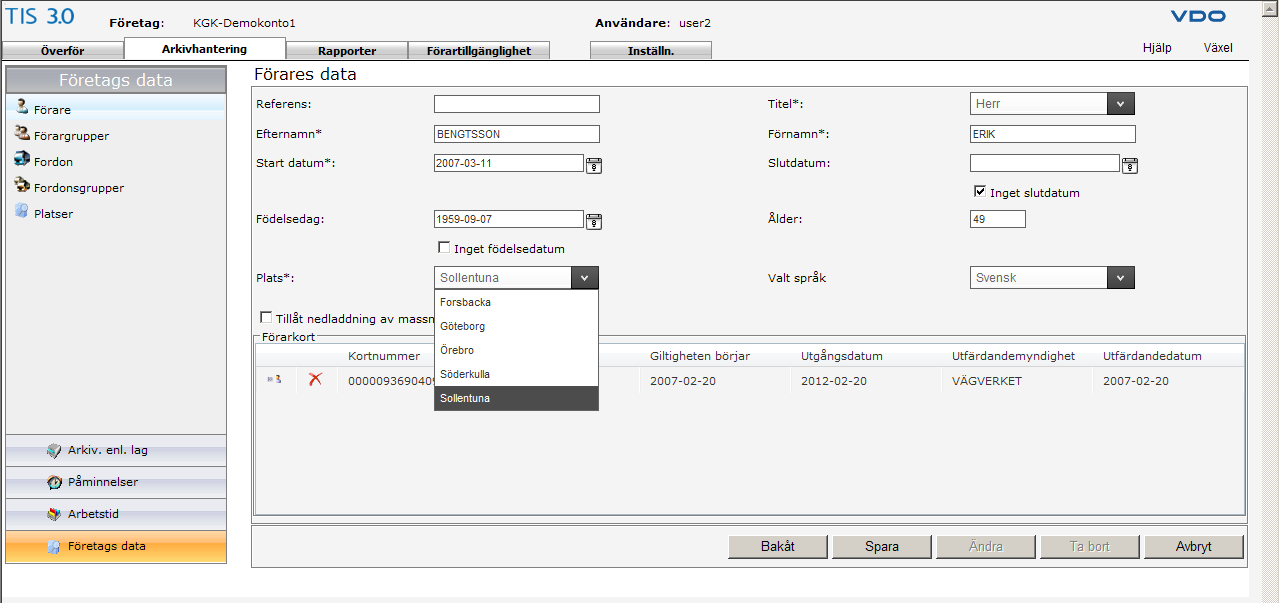Click the Påminnelser clock icon
The height and width of the screenshot is (603, 1279).
[x=54, y=482]
